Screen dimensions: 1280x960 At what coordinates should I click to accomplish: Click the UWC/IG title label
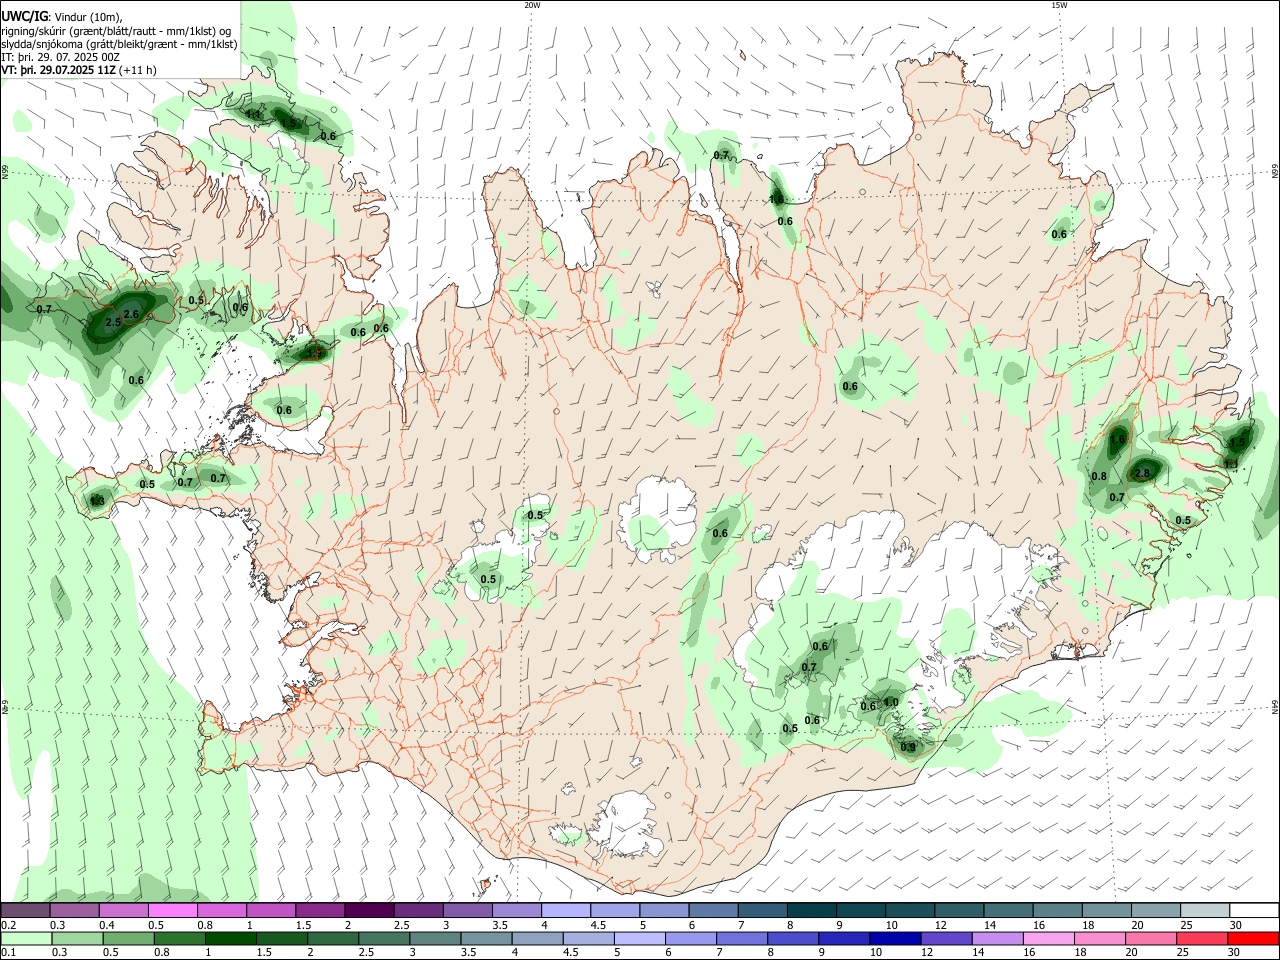[x=24, y=16]
